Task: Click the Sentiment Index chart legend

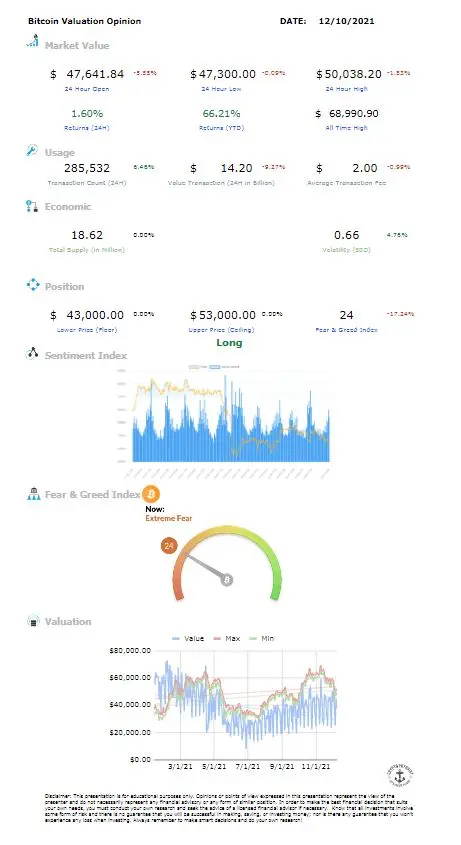Action: pos(214,367)
